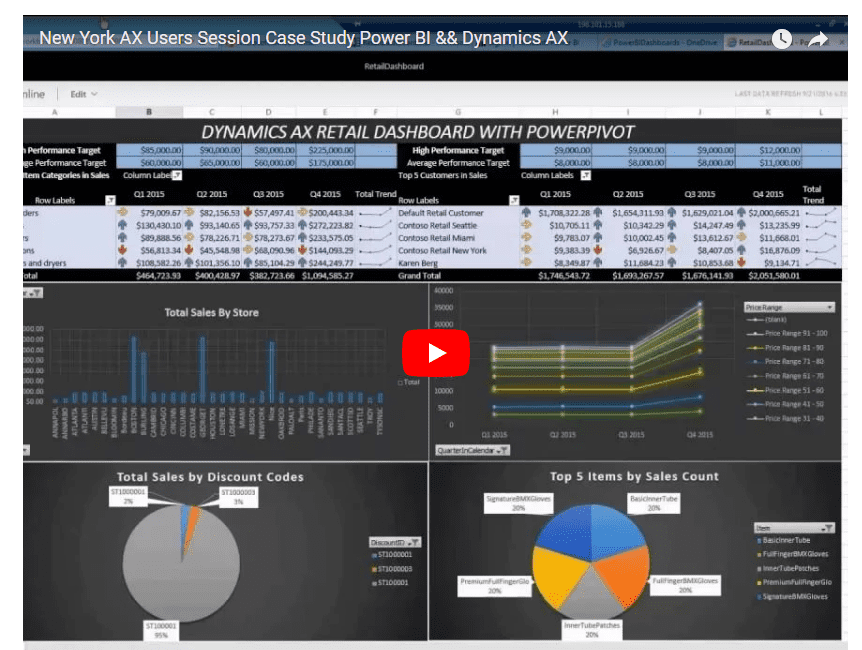Open the QuarterInCalendar filter button
Viewport: 862px width, 650px height.
click(472, 450)
